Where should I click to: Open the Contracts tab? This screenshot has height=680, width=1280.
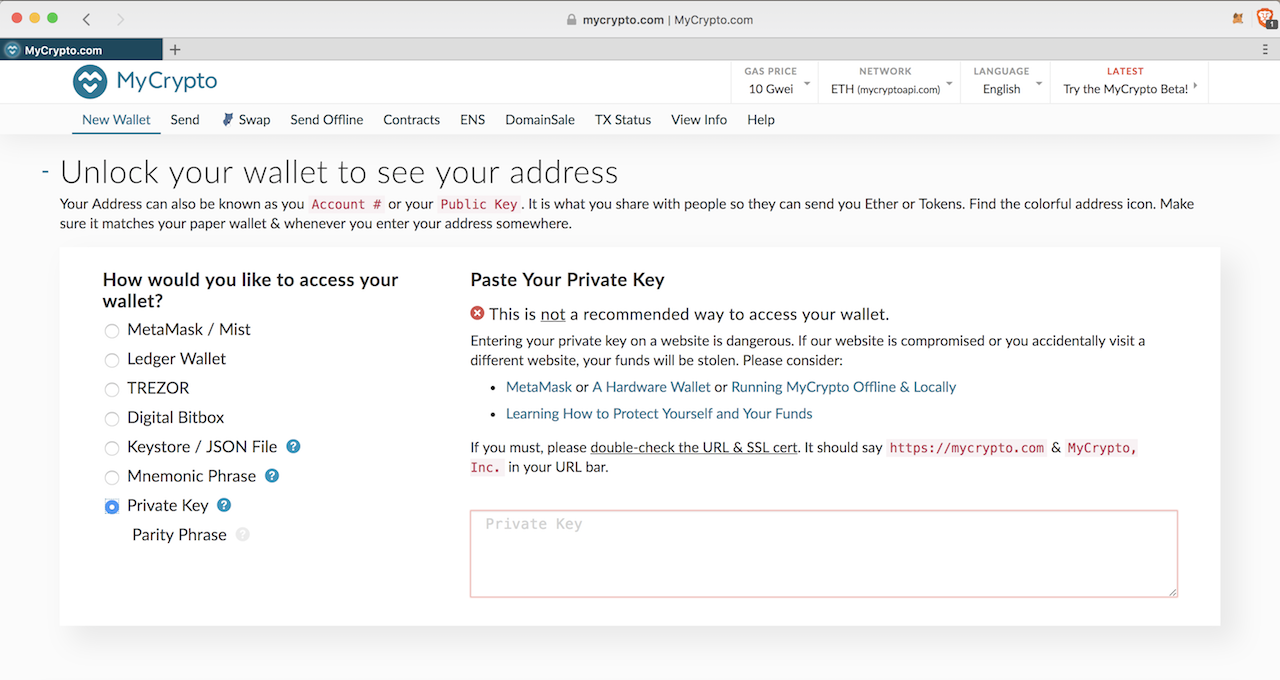point(411,119)
